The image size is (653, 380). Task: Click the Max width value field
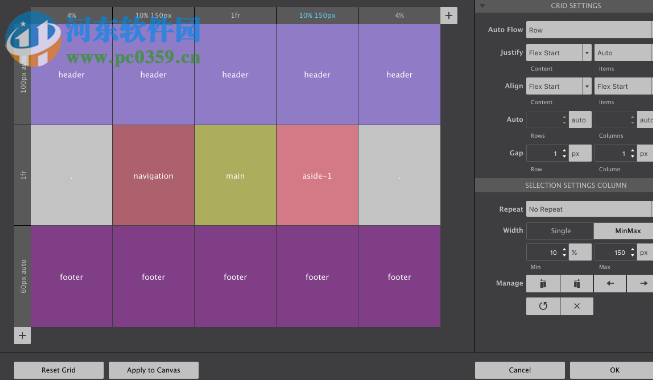point(612,252)
